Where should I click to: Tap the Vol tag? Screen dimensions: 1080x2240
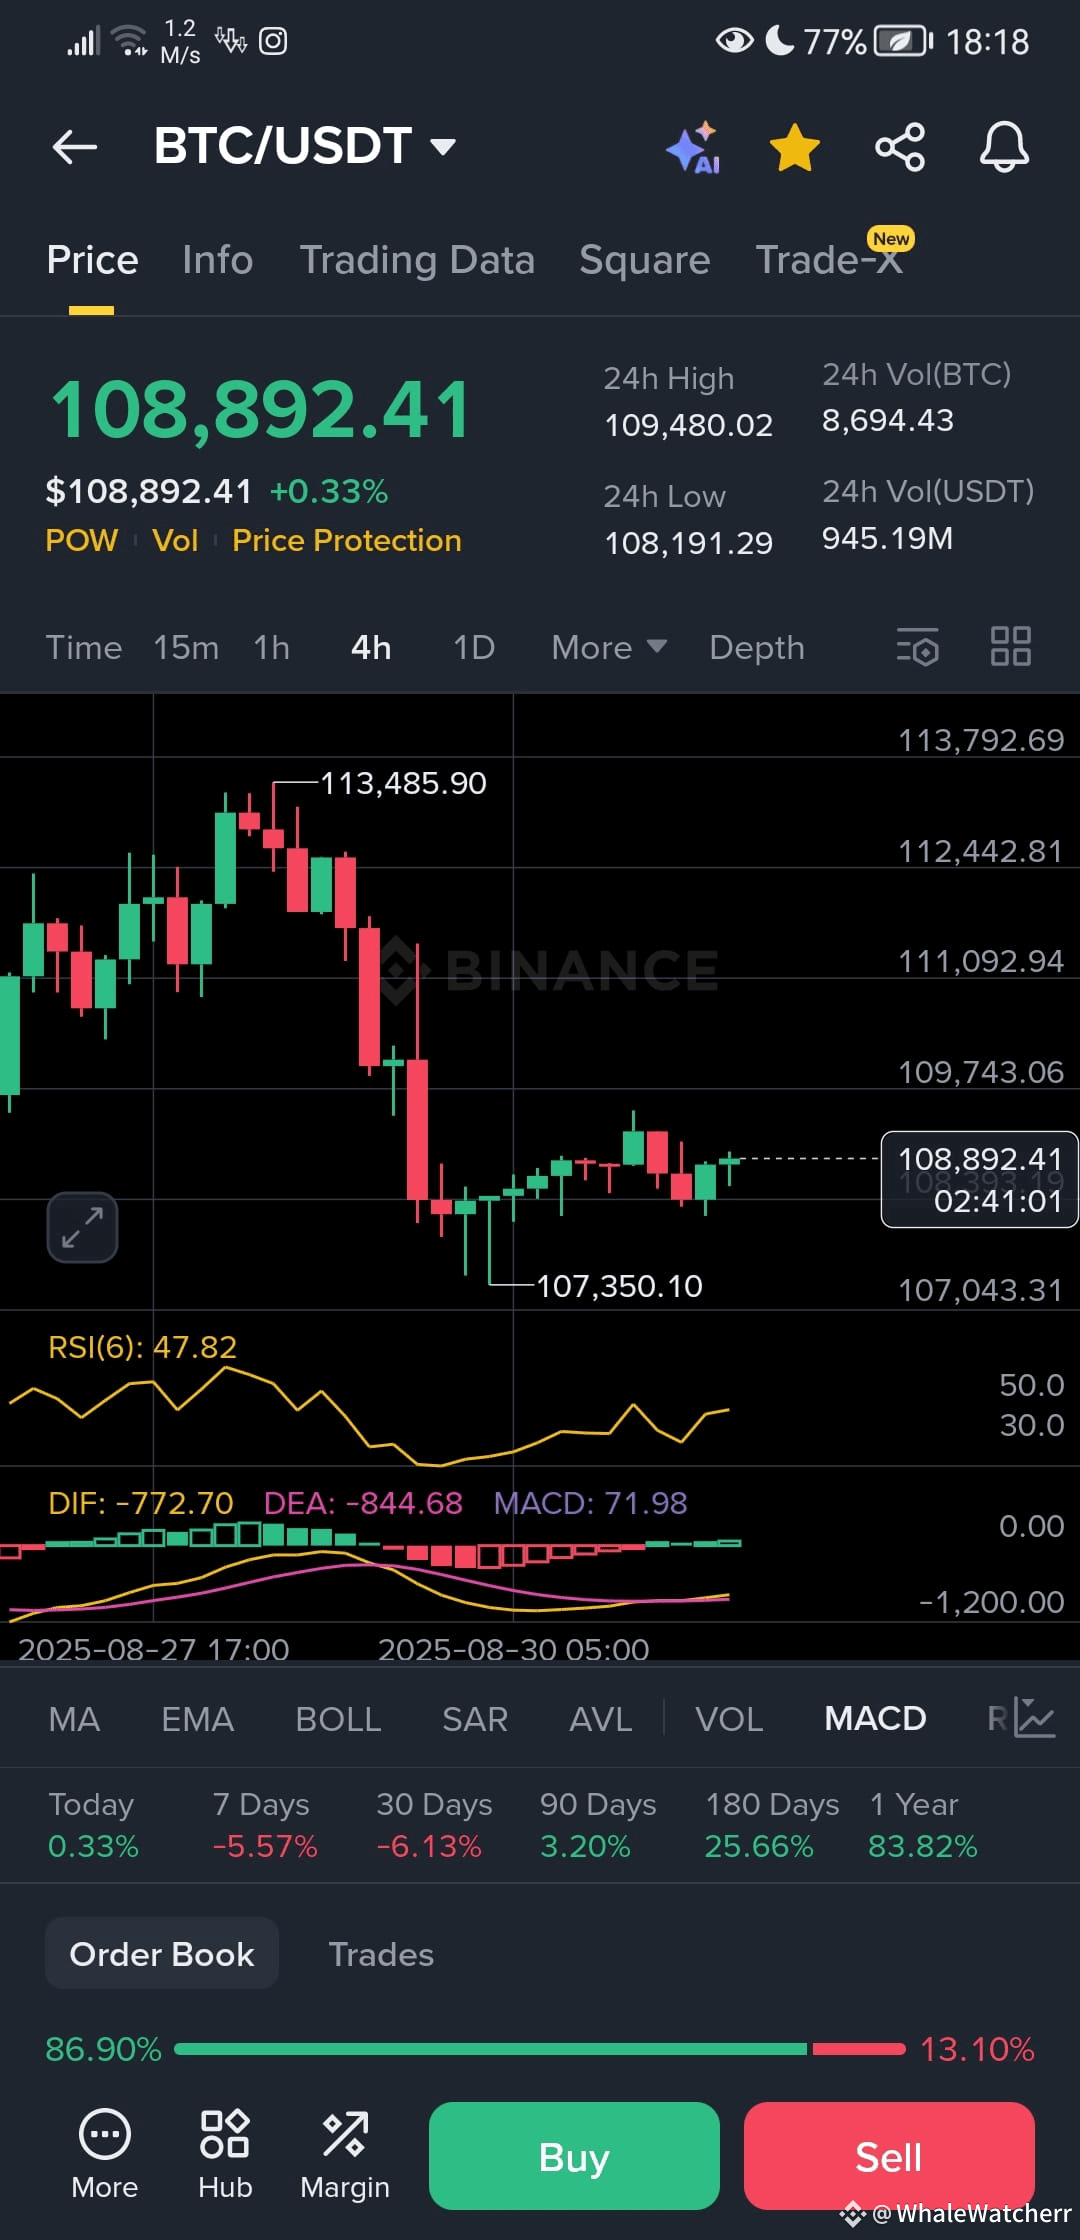[x=175, y=540]
